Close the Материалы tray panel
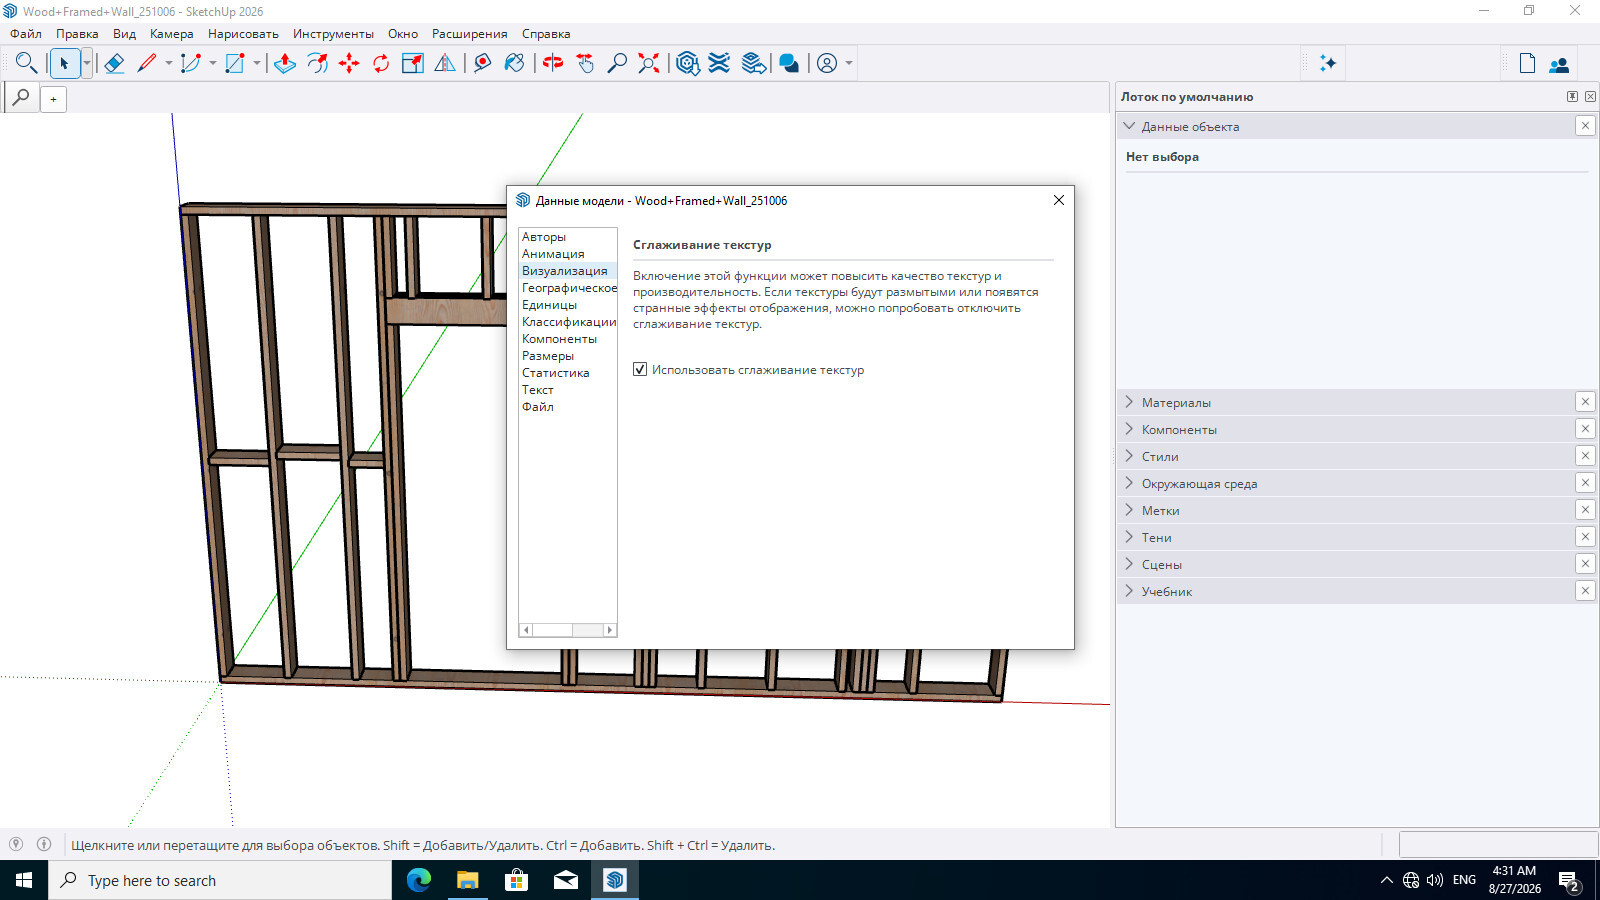Image resolution: width=1600 pixels, height=900 pixels. [x=1585, y=402]
